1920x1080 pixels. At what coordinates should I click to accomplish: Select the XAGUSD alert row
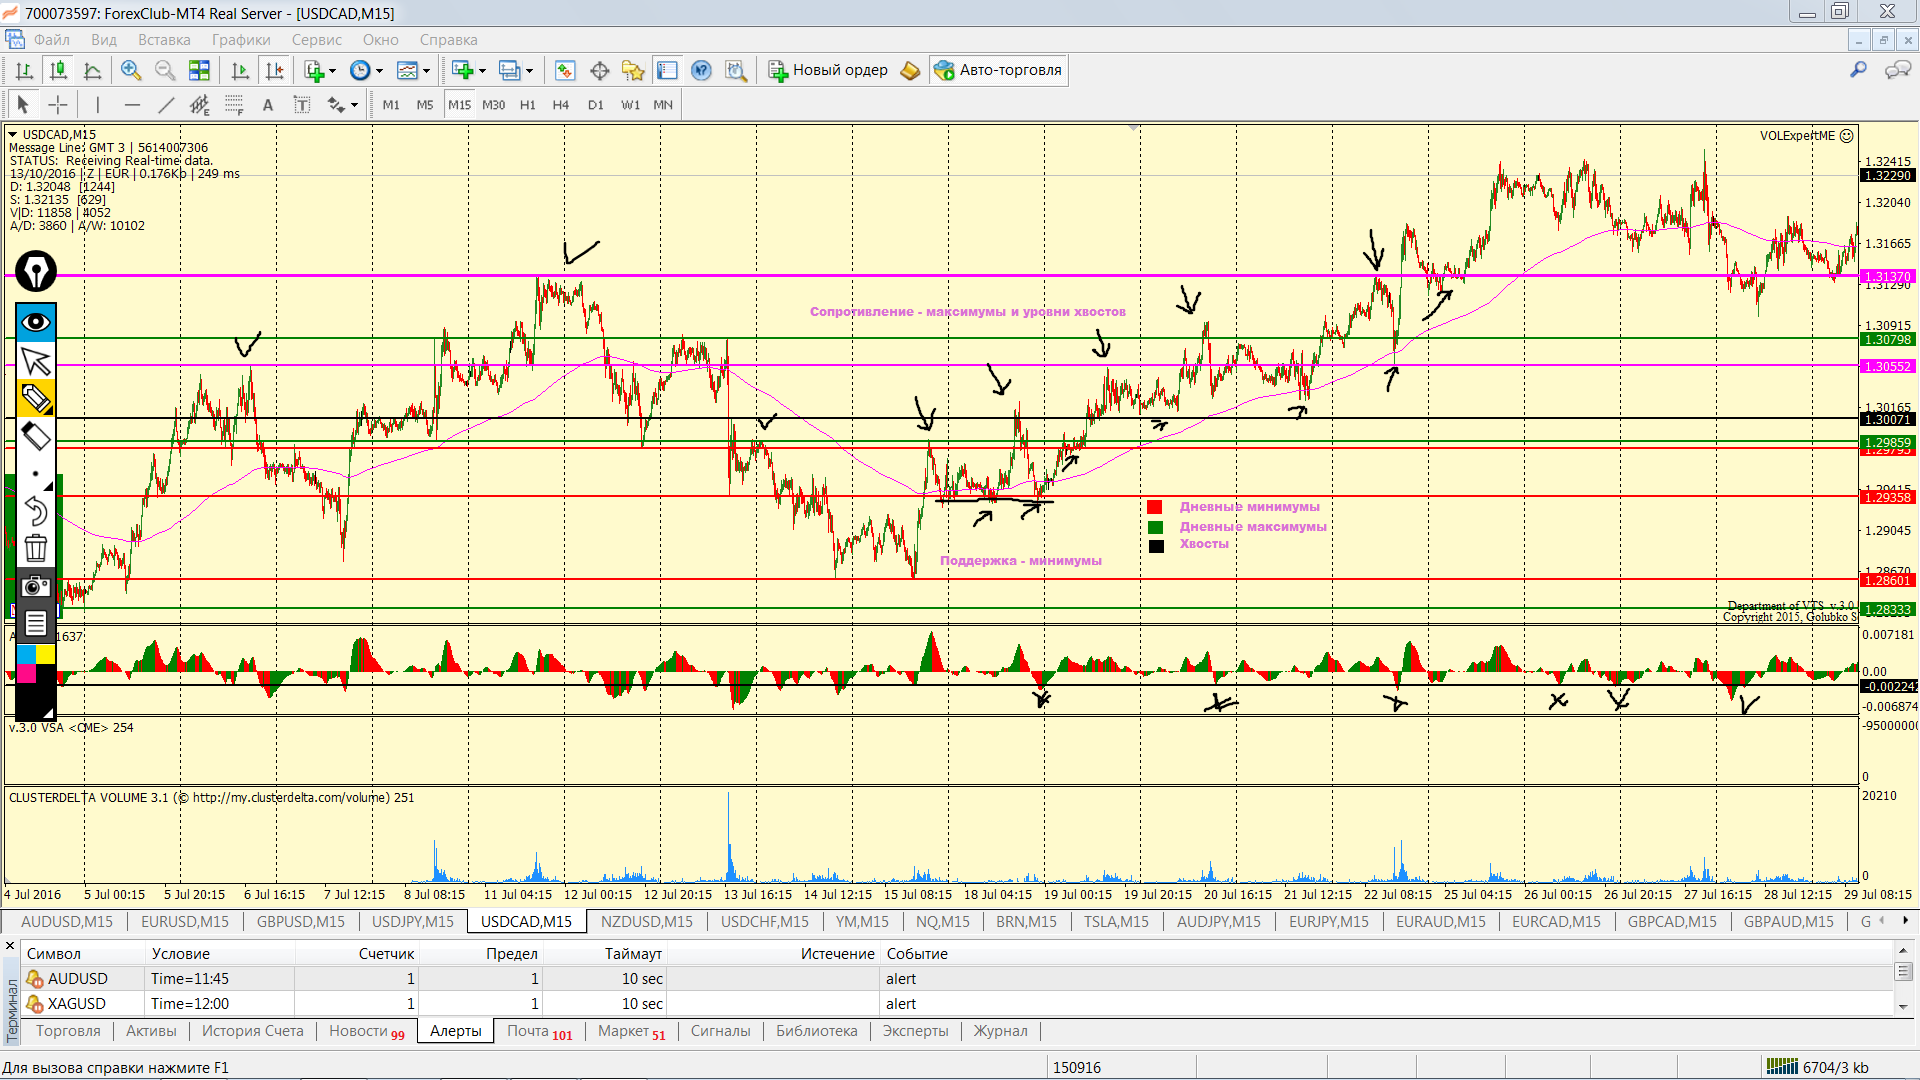pos(958,1003)
